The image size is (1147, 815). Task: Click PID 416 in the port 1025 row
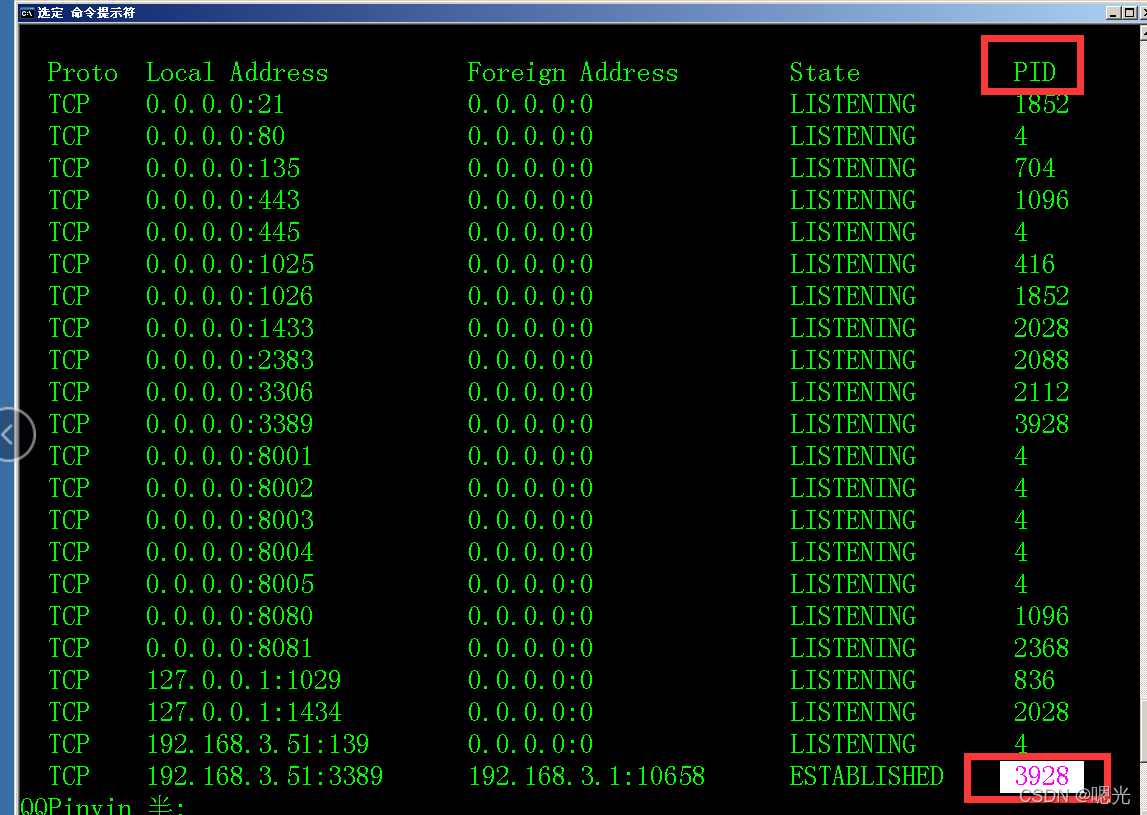click(1034, 264)
